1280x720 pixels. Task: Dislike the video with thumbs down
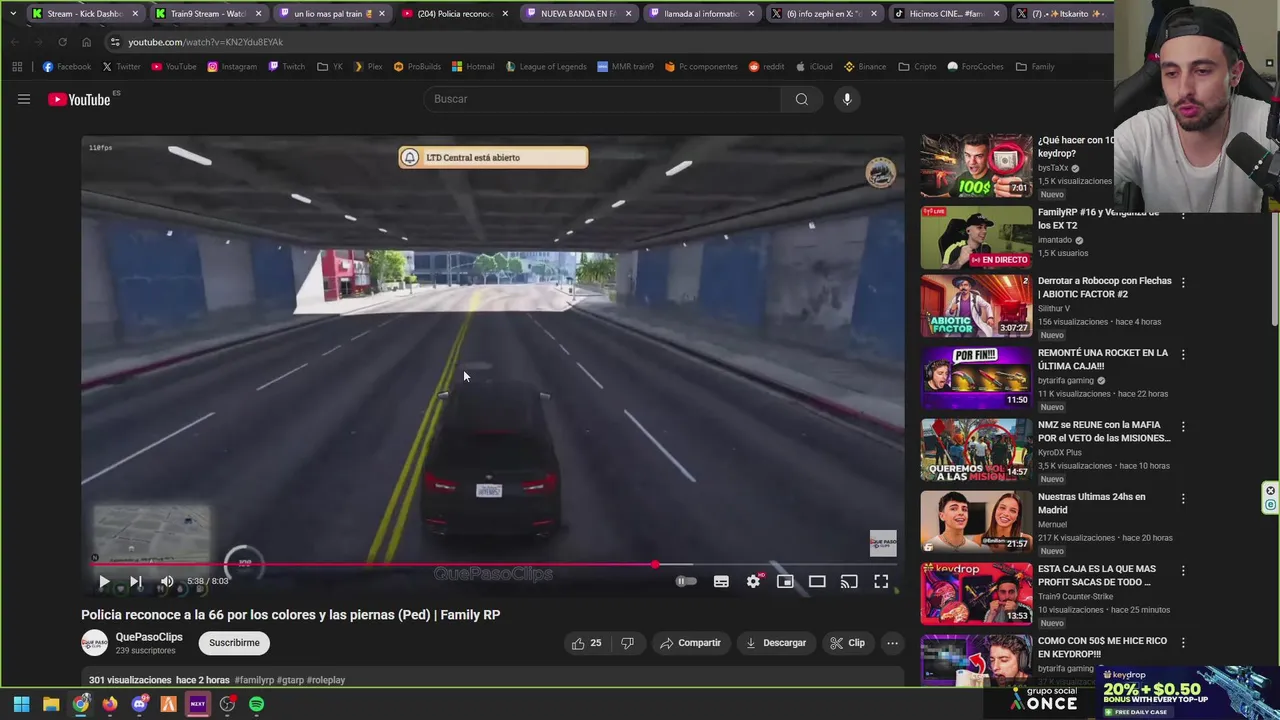click(627, 643)
